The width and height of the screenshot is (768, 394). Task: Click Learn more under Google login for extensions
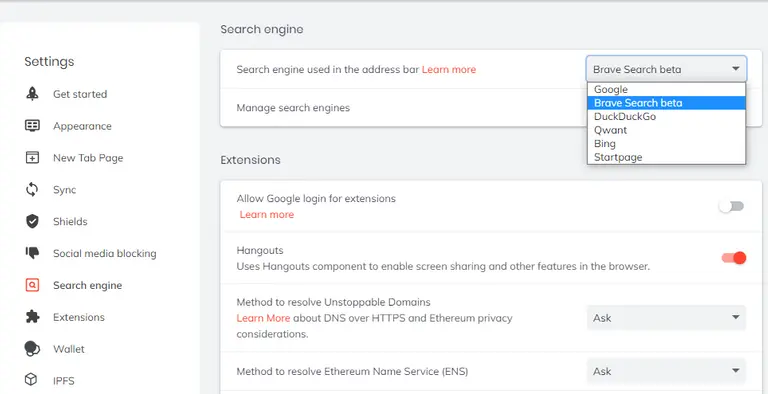267,215
